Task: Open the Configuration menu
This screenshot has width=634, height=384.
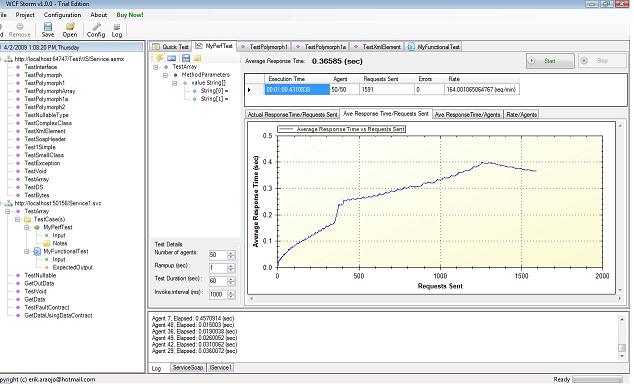Action: [62, 15]
